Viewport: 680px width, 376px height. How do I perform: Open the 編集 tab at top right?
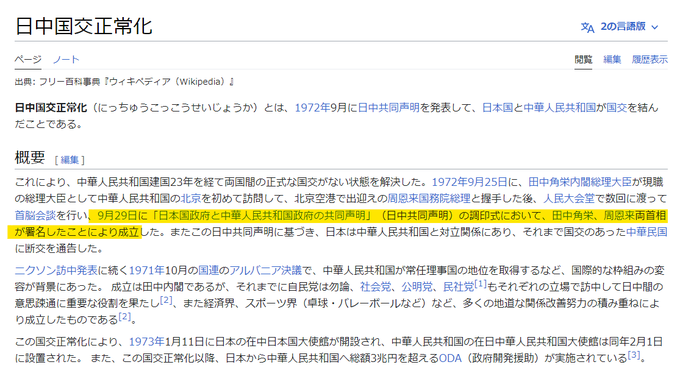(x=612, y=59)
